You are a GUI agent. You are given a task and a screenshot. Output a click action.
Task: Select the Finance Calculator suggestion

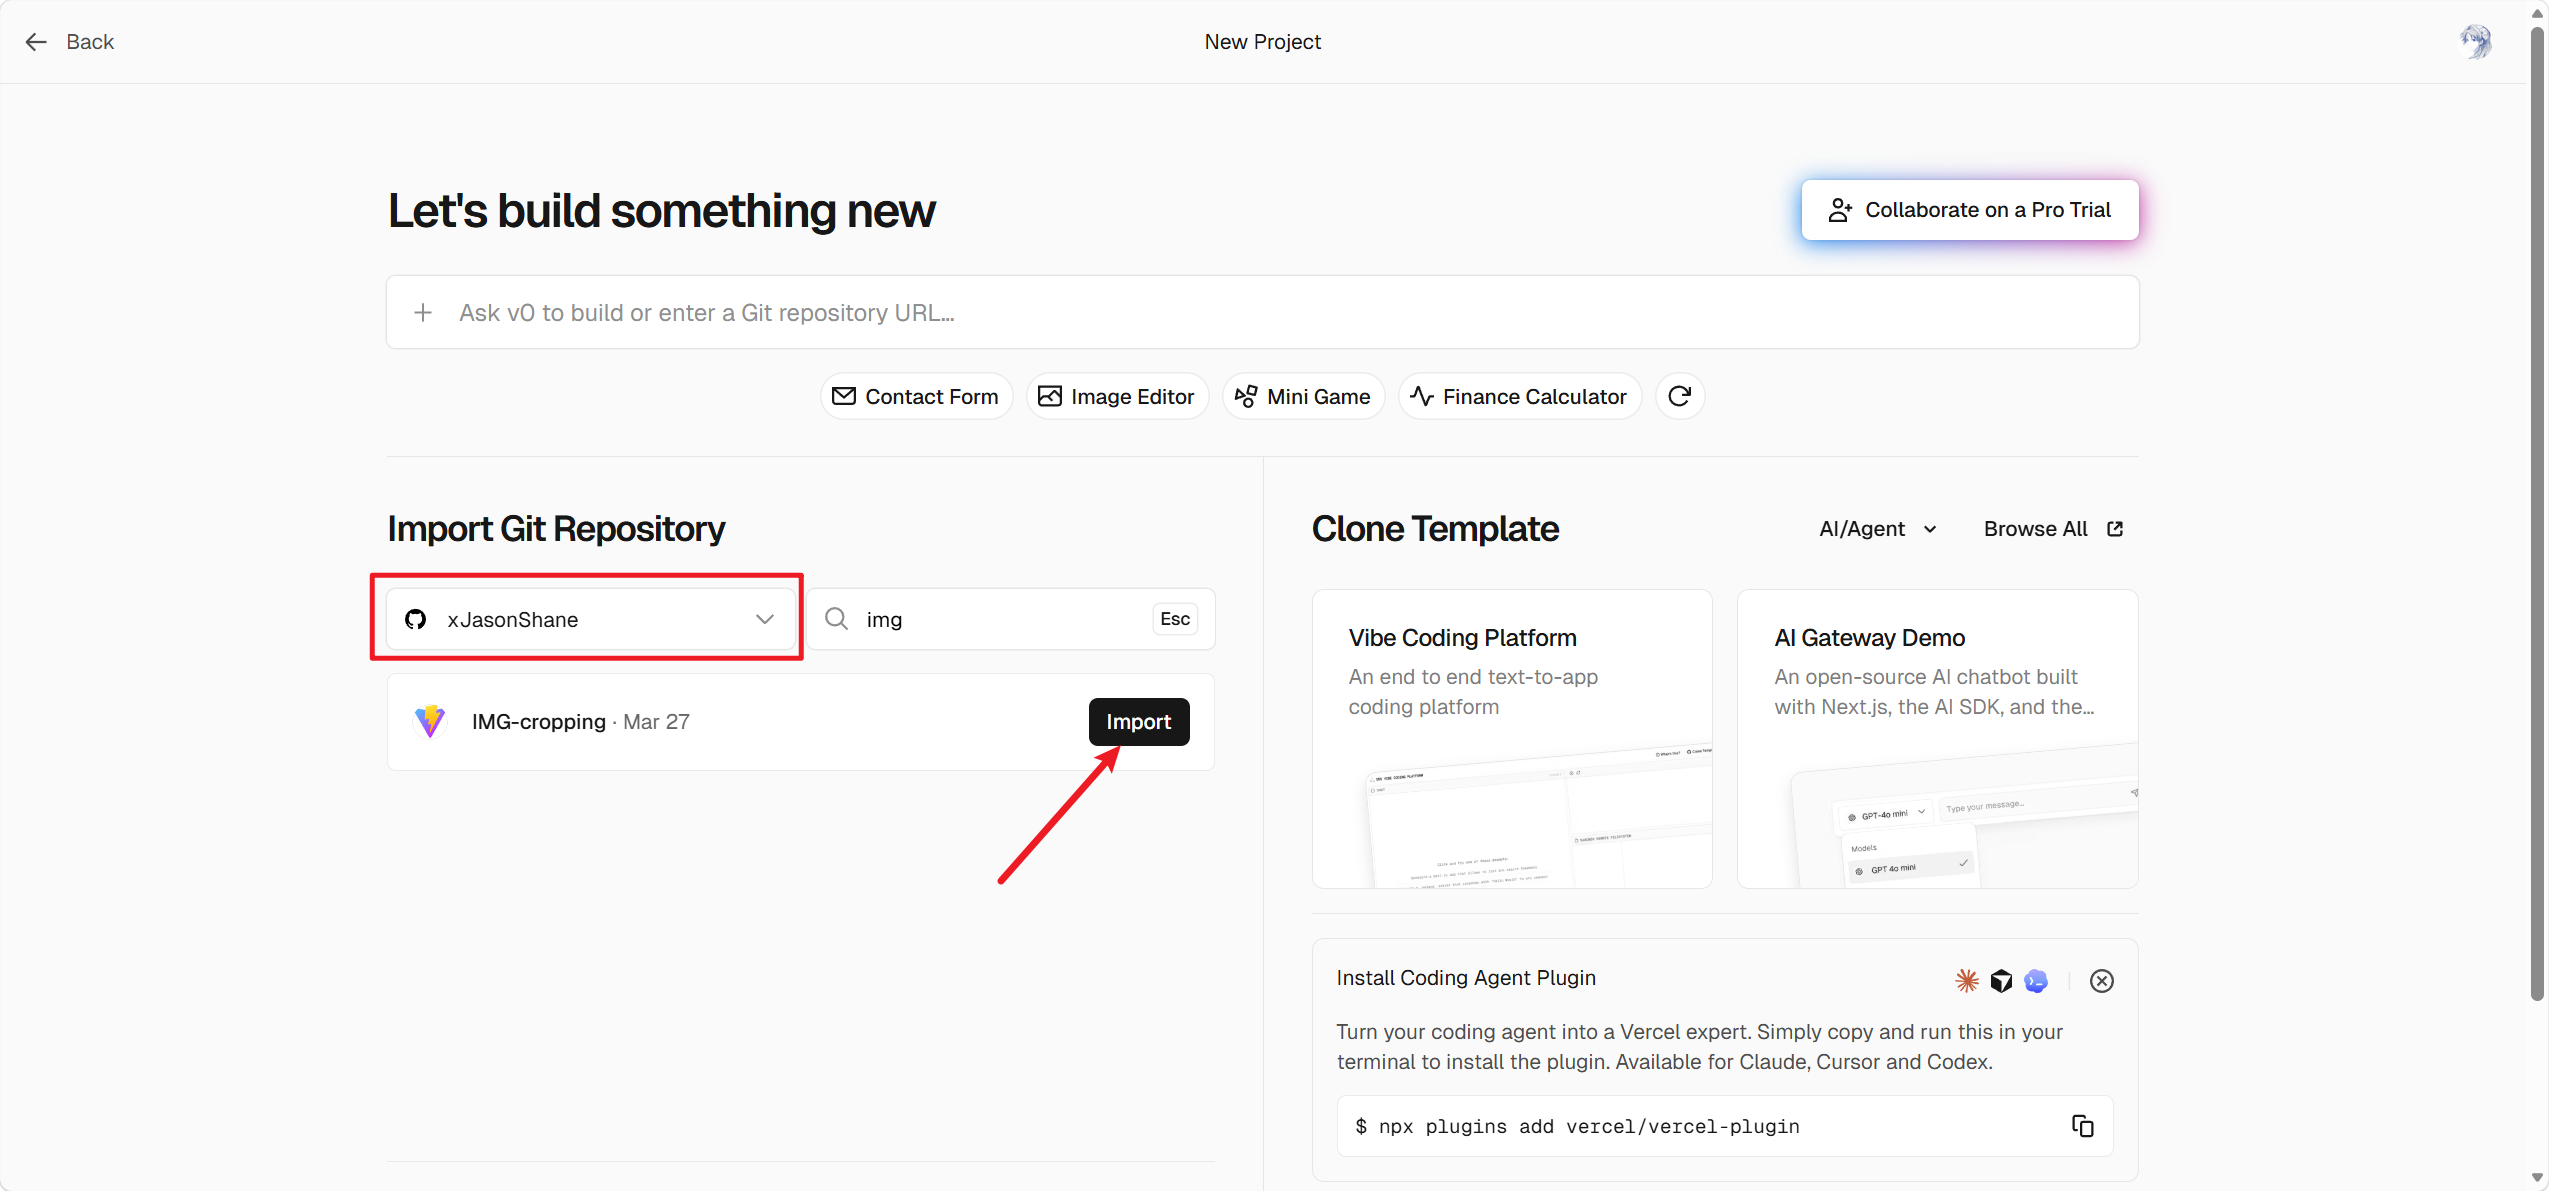click(1518, 397)
